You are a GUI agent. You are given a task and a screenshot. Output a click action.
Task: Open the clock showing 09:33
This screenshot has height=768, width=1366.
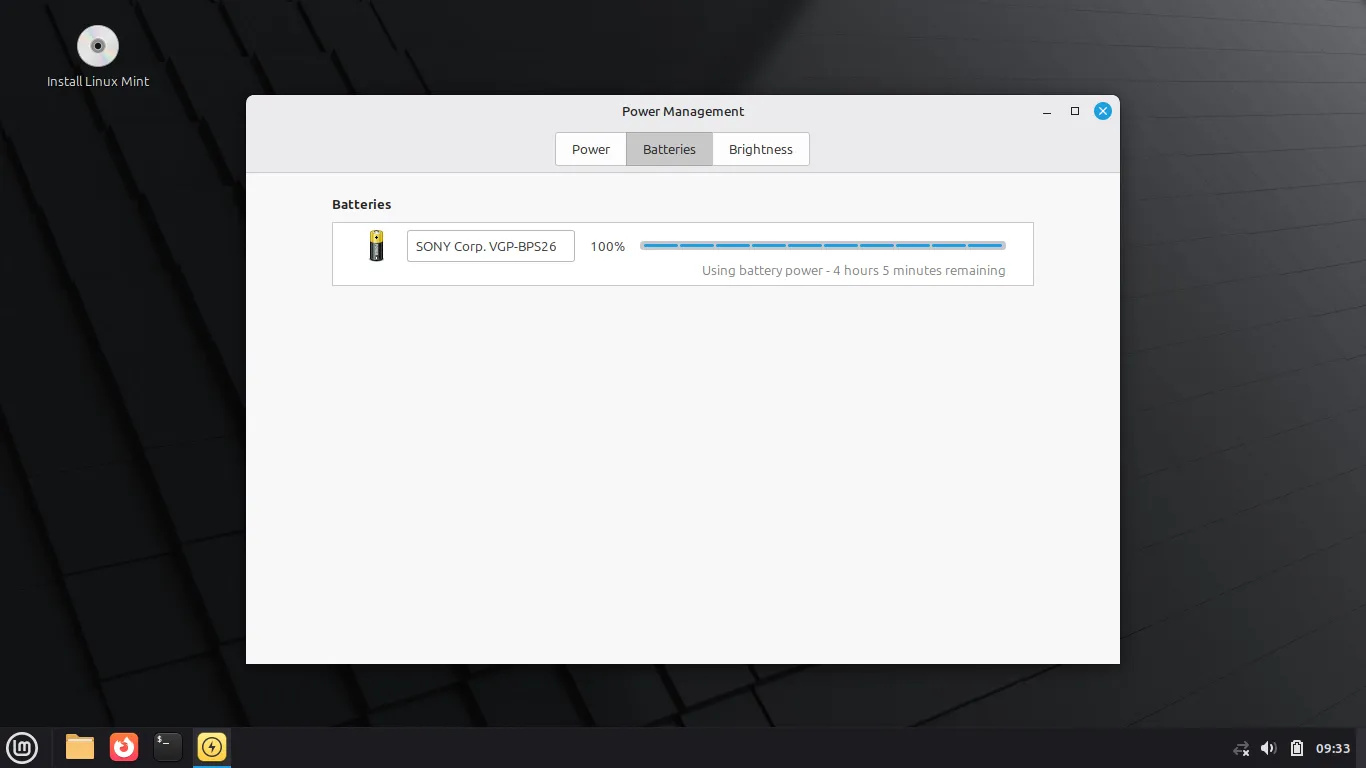point(1333,748)
